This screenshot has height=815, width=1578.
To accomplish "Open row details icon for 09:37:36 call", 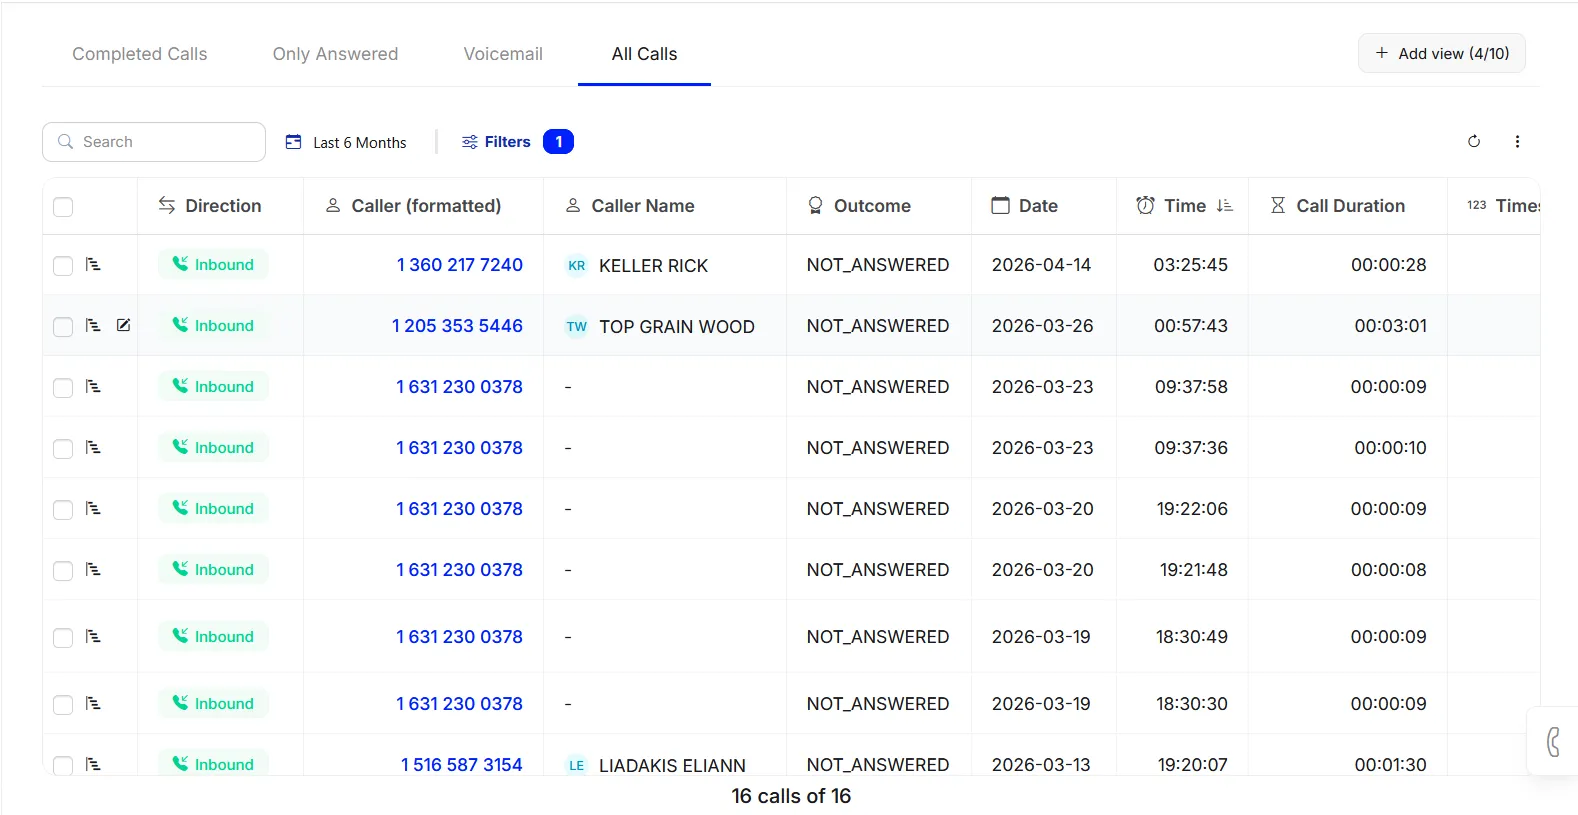I will point(93,447).
